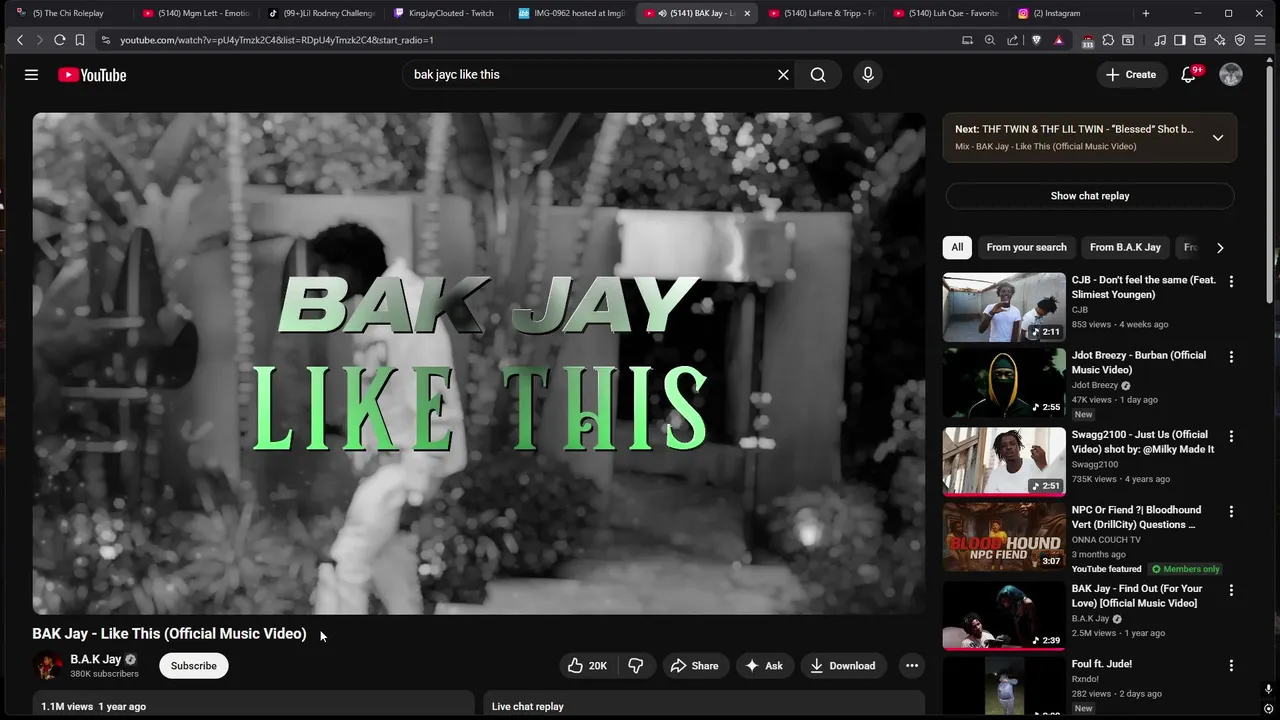Screen dimensions: 1280x720
Task: Open Brave Wallet icon
Action: [x=1200, y=40]
